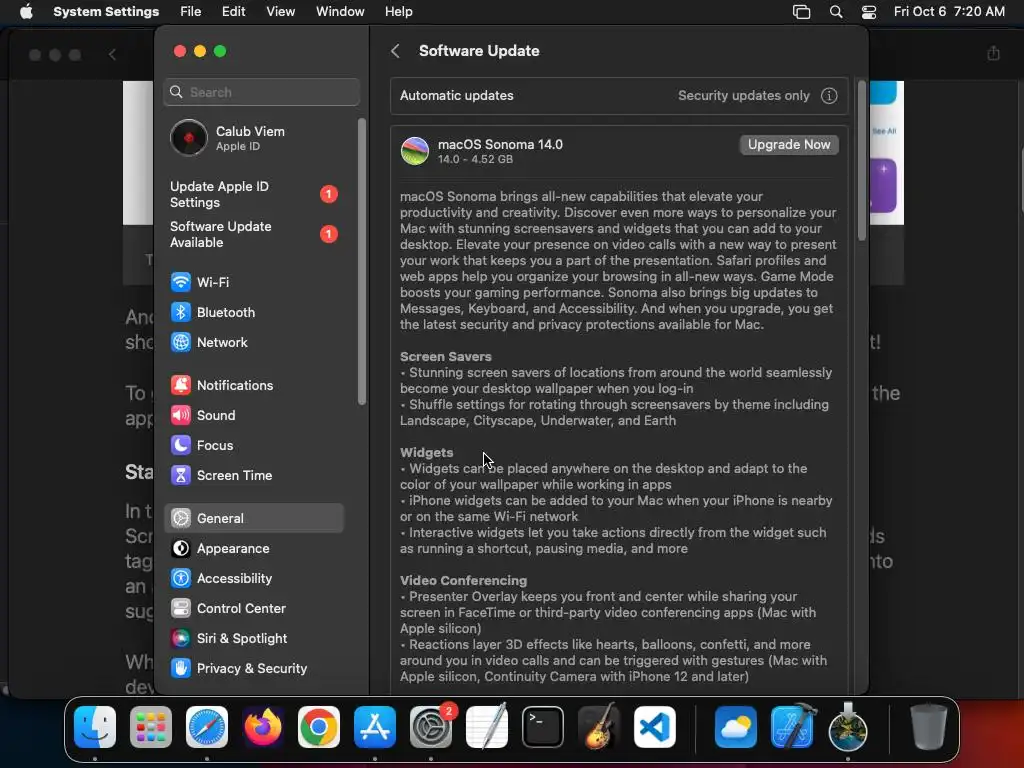1024x768 pixels.
Task: Open TextEdit from the Dock
Action: pos(487,727)
